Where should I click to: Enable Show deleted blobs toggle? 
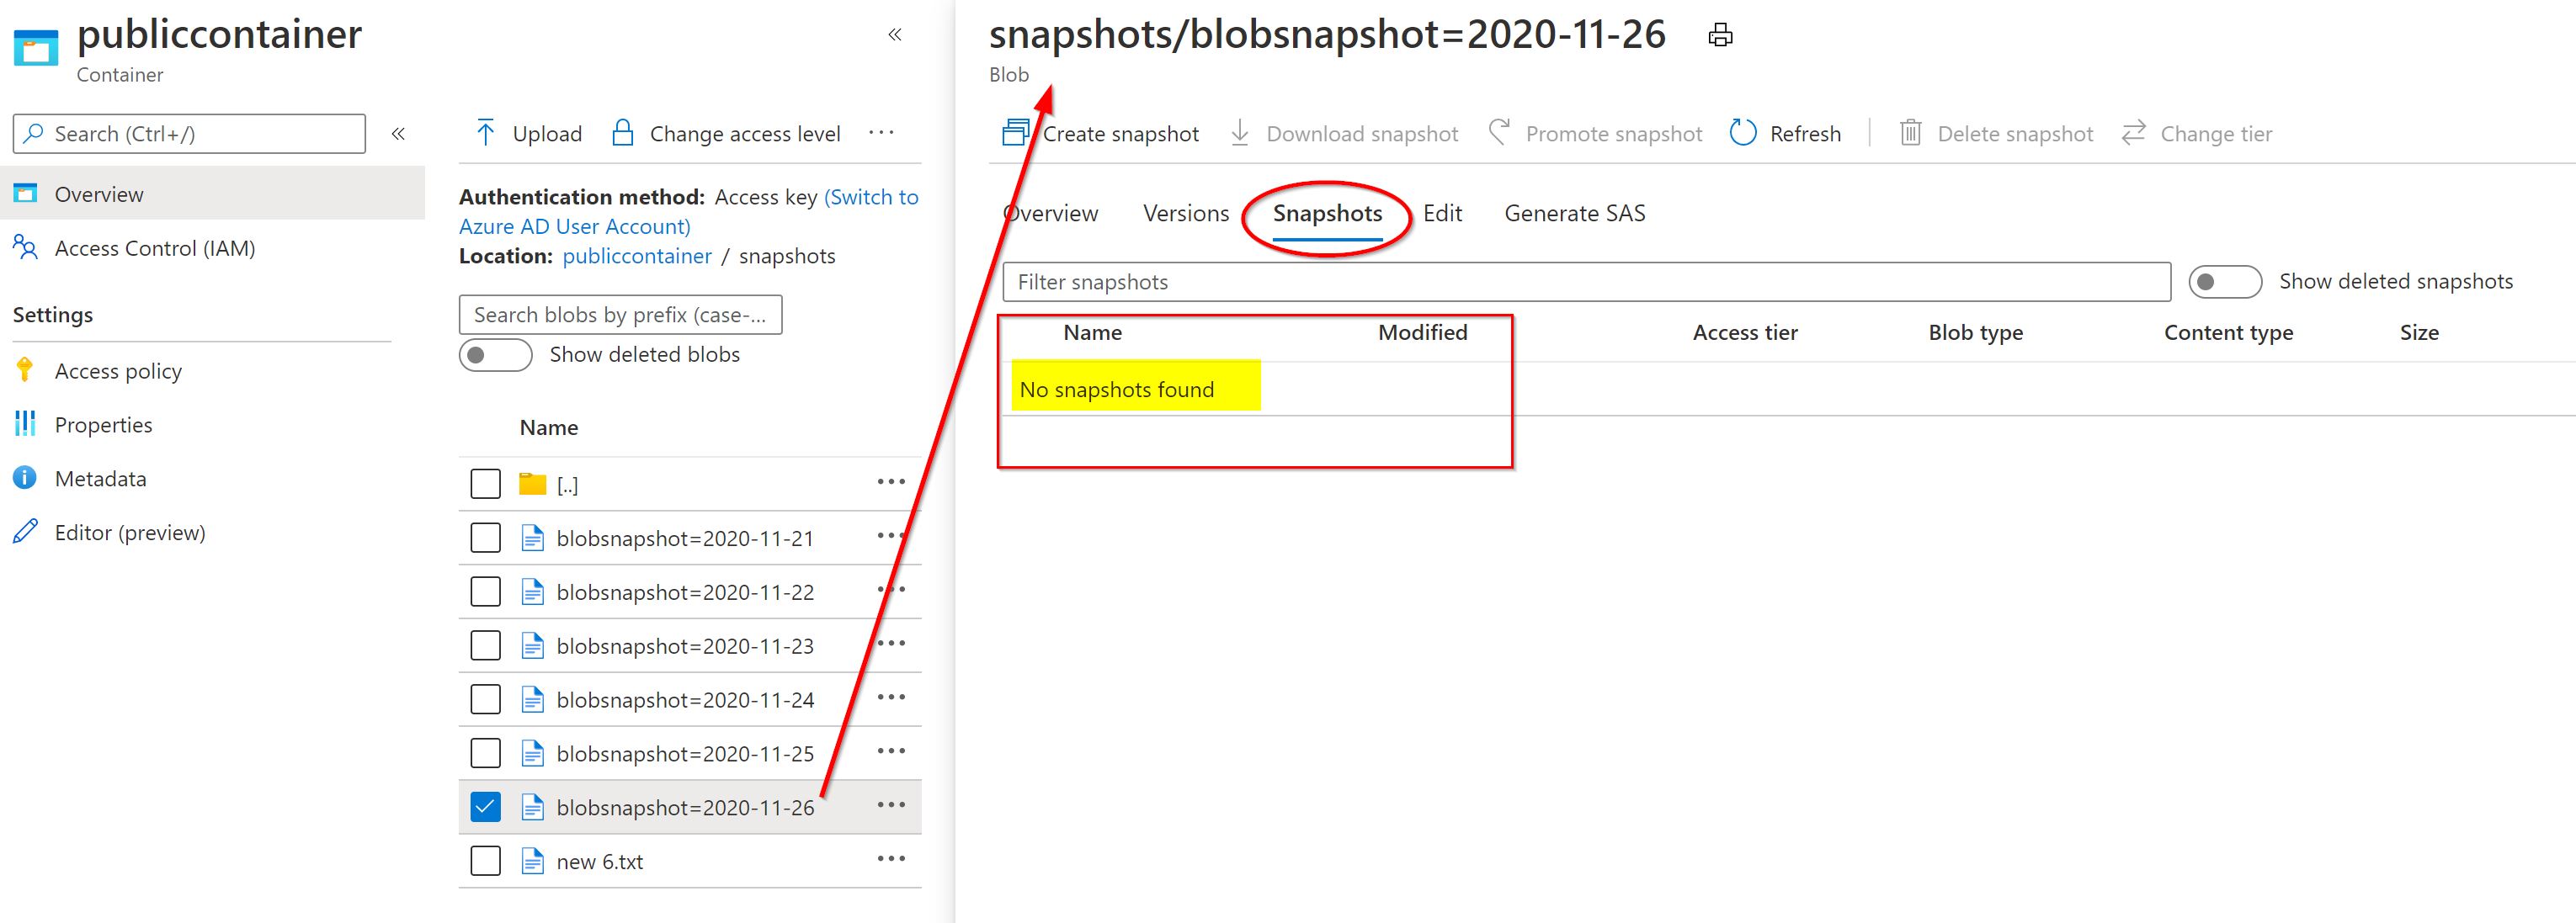click(x=495, y=355)
